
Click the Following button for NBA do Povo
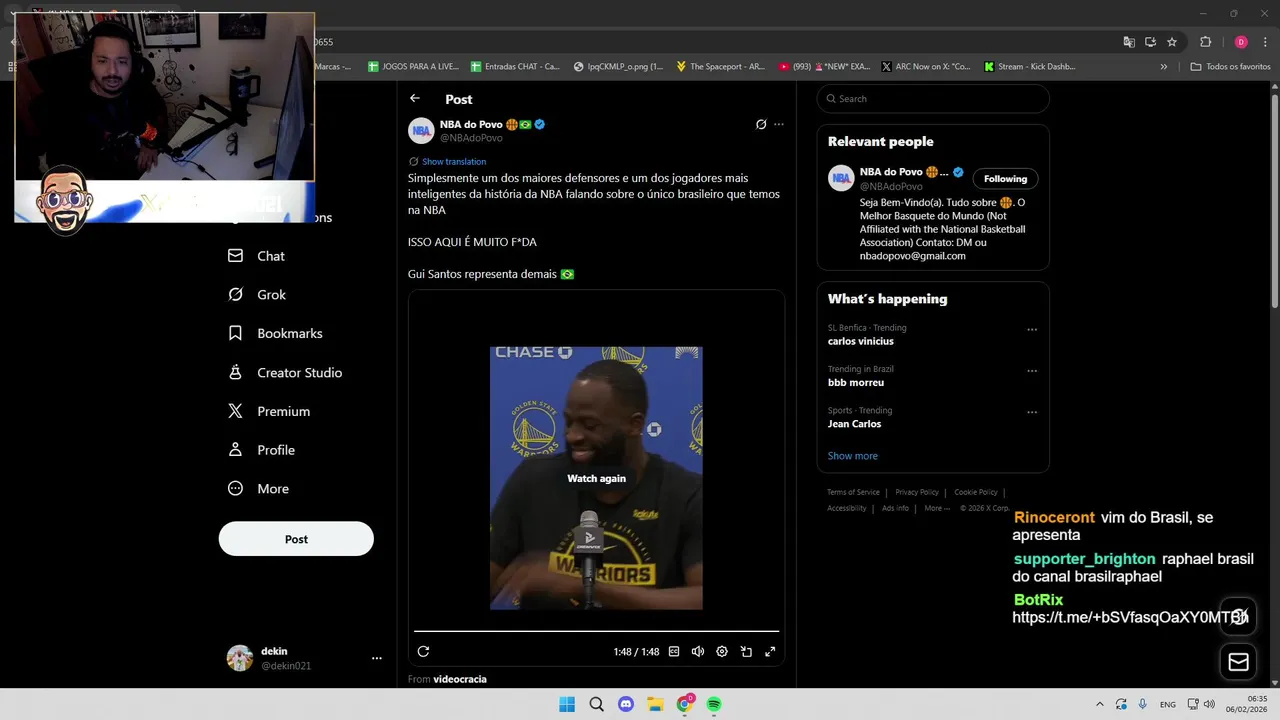coord(1005,179)
